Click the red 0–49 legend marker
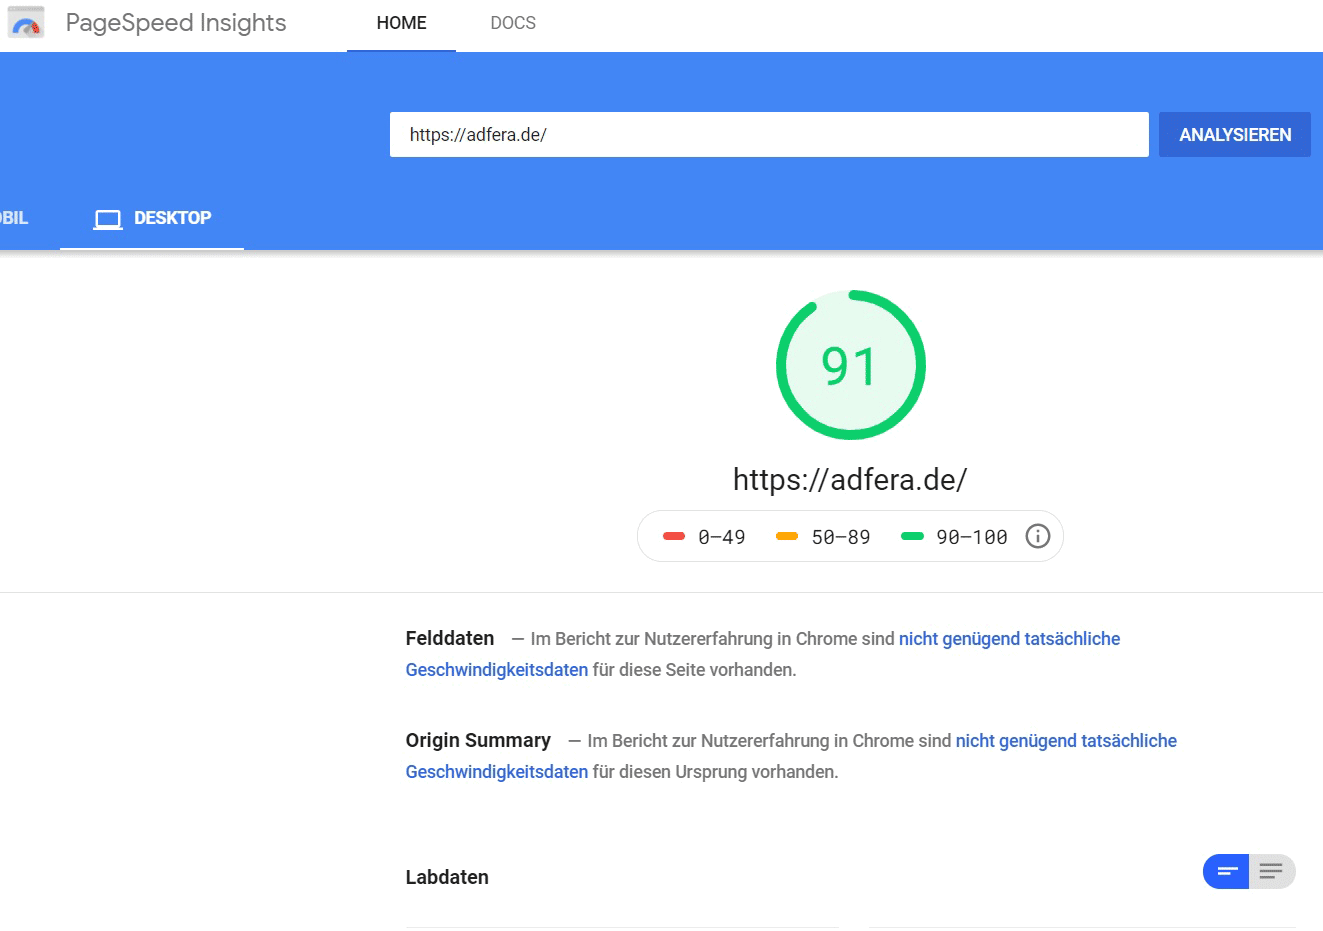The width and height of the screenshot is (1323, 931). coord(674,537)
